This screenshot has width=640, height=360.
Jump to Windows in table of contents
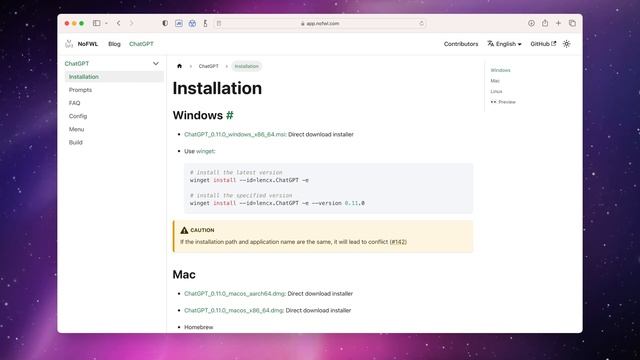tap(500, 70)
